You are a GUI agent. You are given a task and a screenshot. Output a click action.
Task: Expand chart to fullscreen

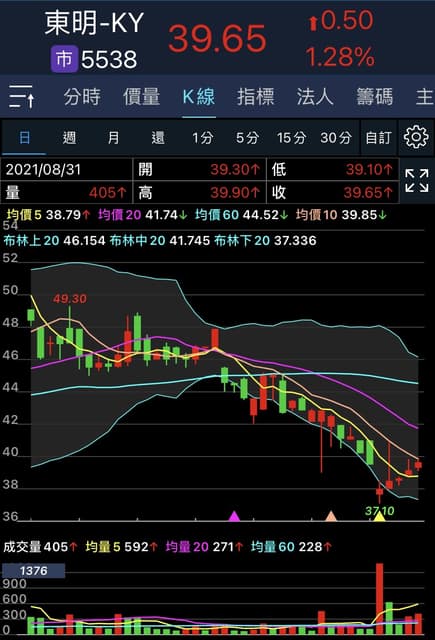(417, 180)
